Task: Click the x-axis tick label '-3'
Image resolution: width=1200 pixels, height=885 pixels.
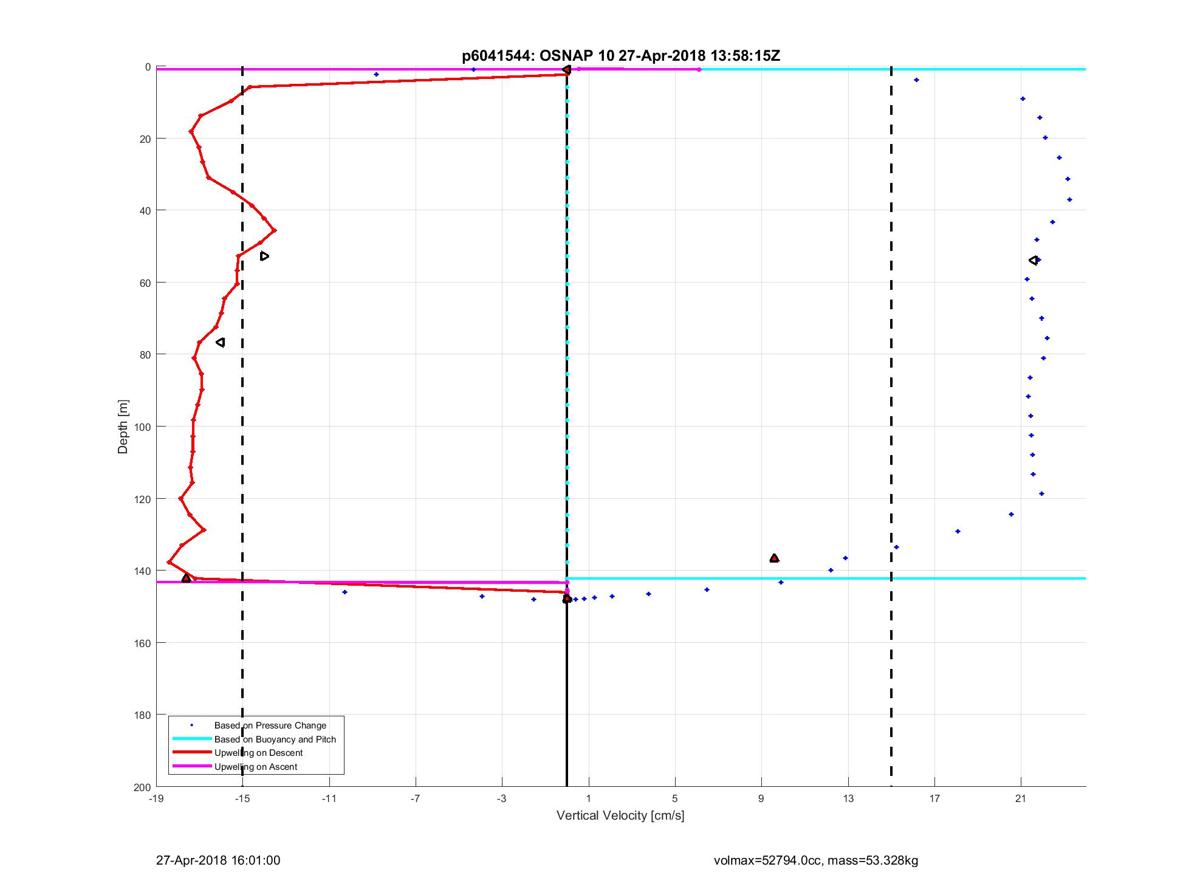Action: (x=502, y=799)
